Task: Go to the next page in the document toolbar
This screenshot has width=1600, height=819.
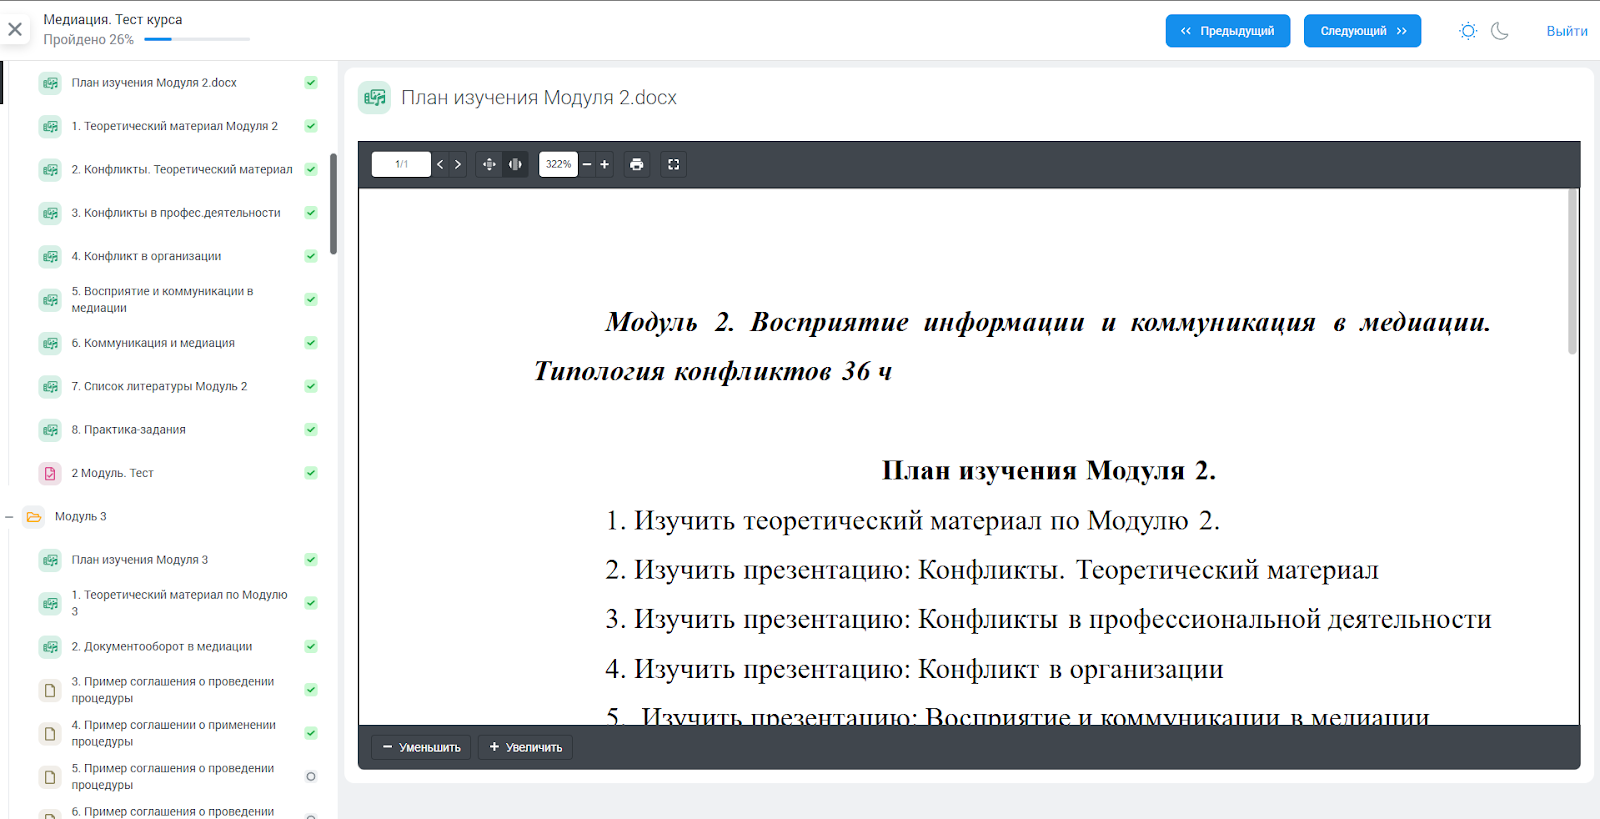Action: [x=458, y=164]
